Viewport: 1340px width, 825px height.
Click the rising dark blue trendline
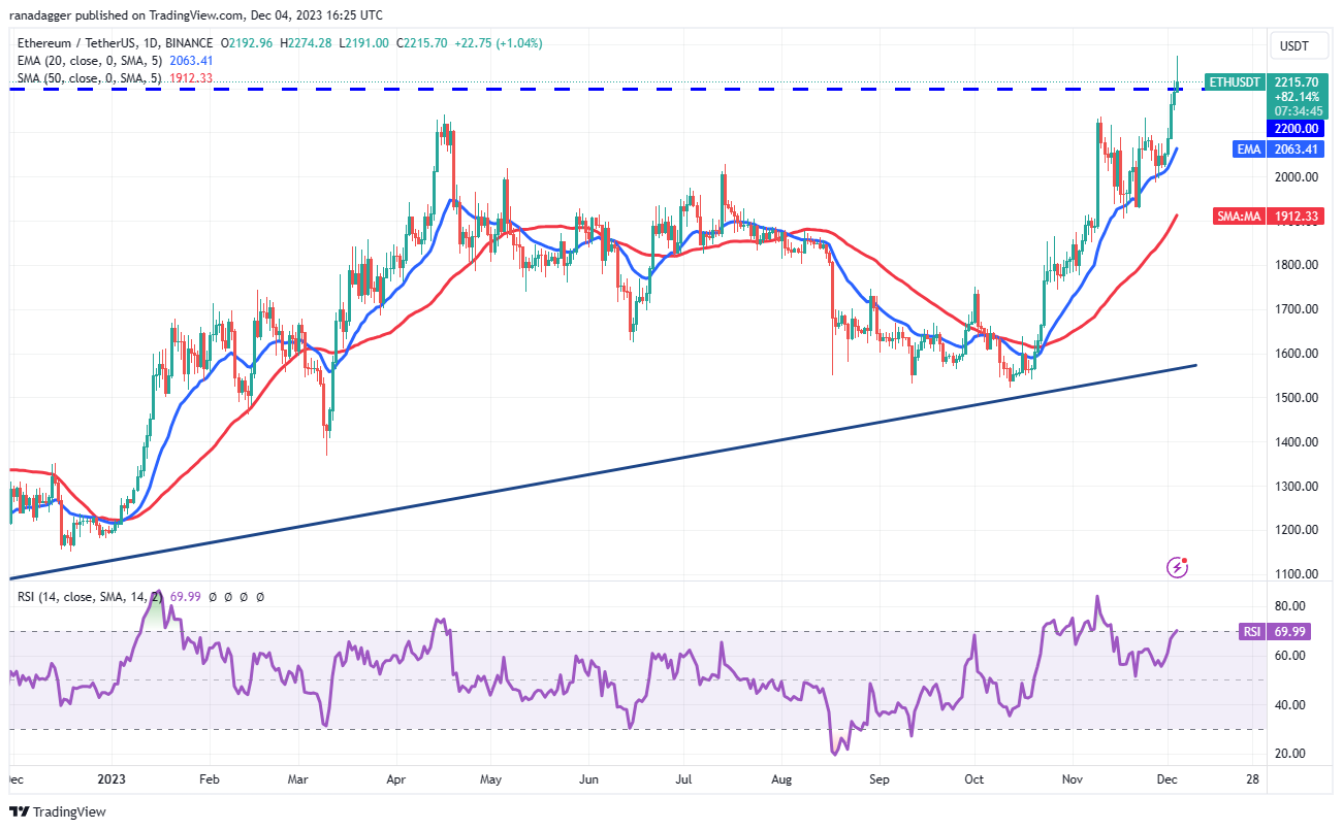(x=604, y=471)
